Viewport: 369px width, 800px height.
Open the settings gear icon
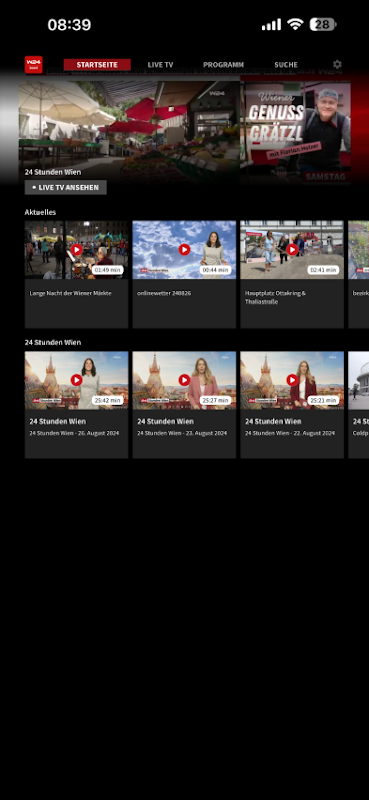tap(337, 64)
